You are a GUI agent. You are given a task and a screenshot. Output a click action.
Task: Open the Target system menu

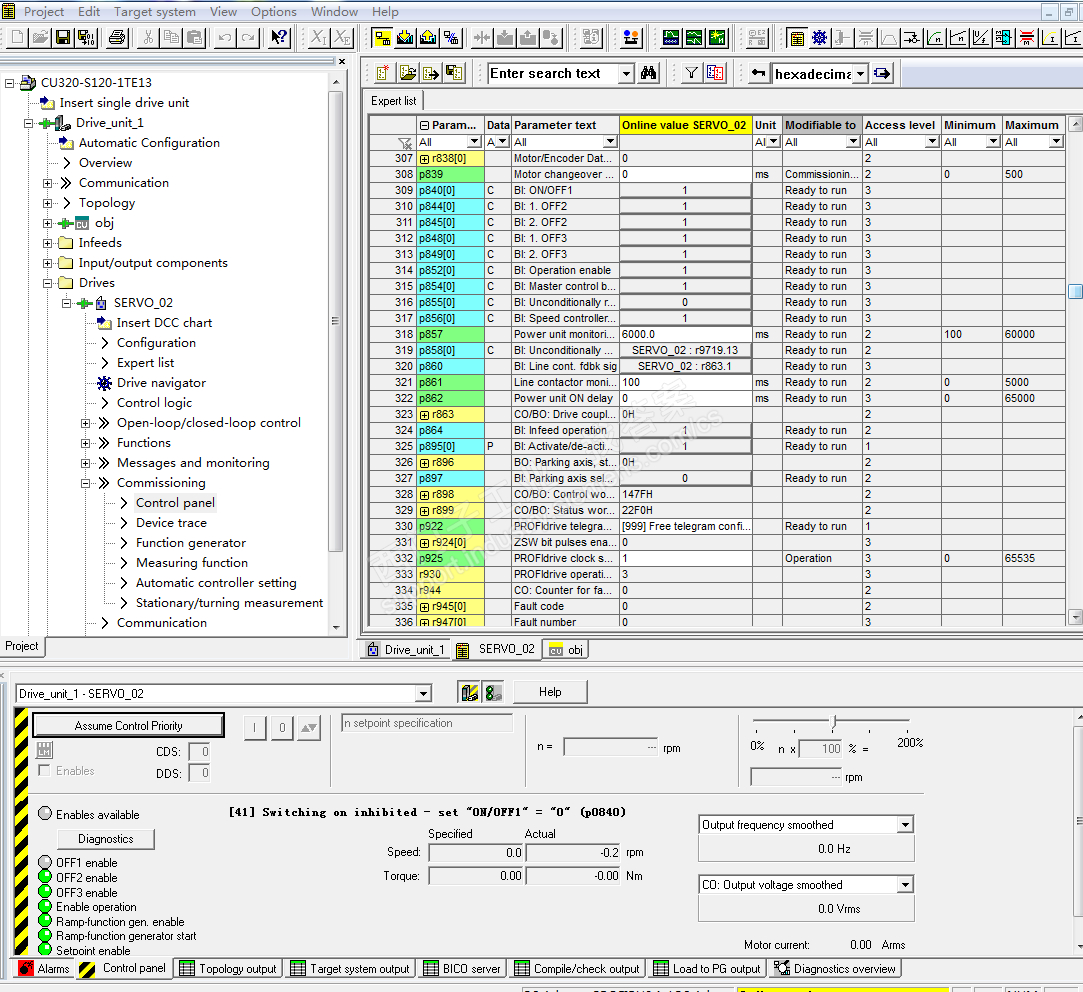pos(154,11)
